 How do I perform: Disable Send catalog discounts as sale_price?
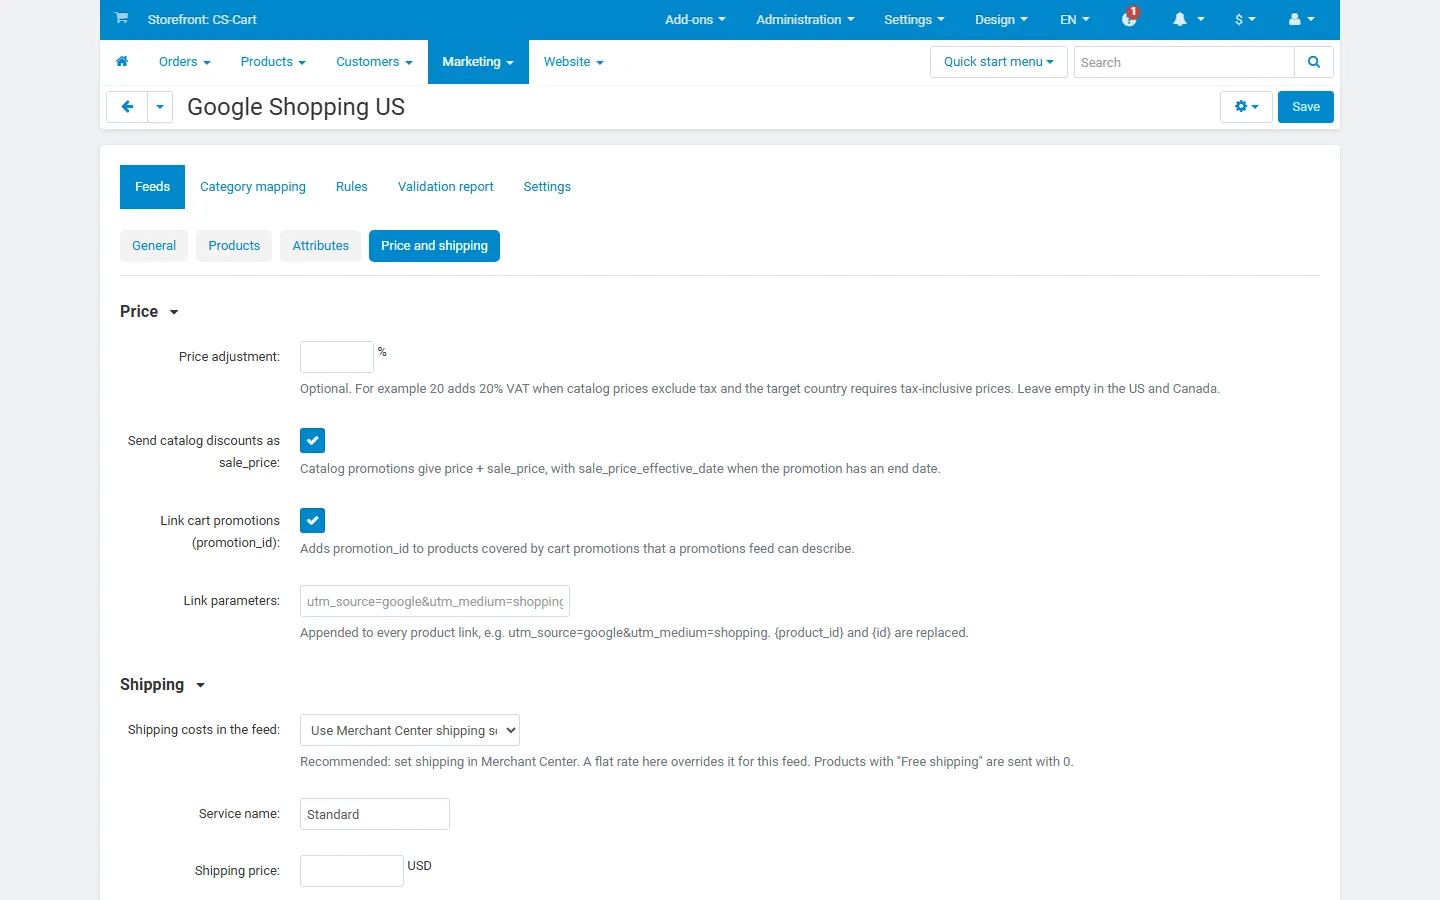pos(312,440)
